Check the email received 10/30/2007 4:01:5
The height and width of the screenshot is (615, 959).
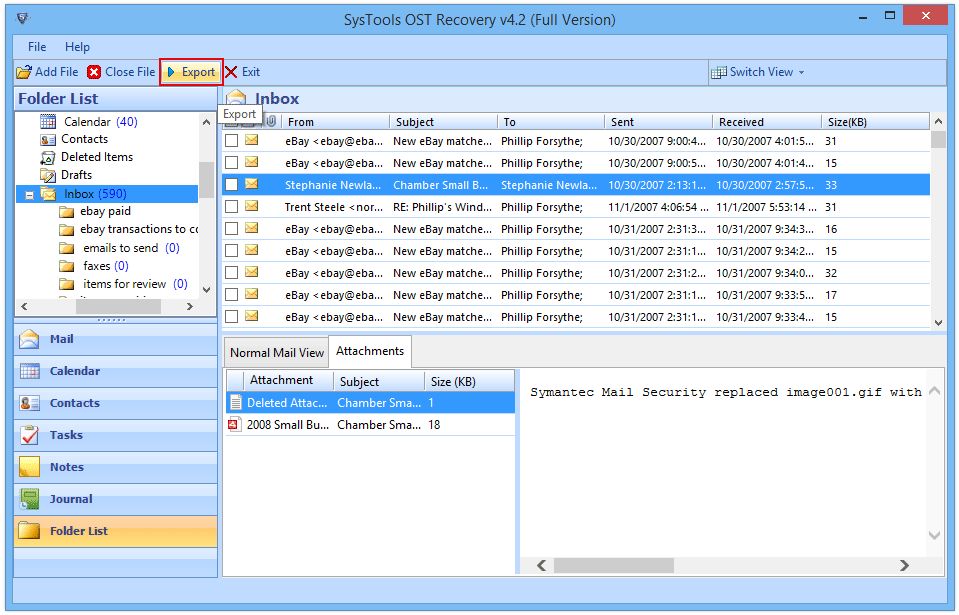click(231, 141)
